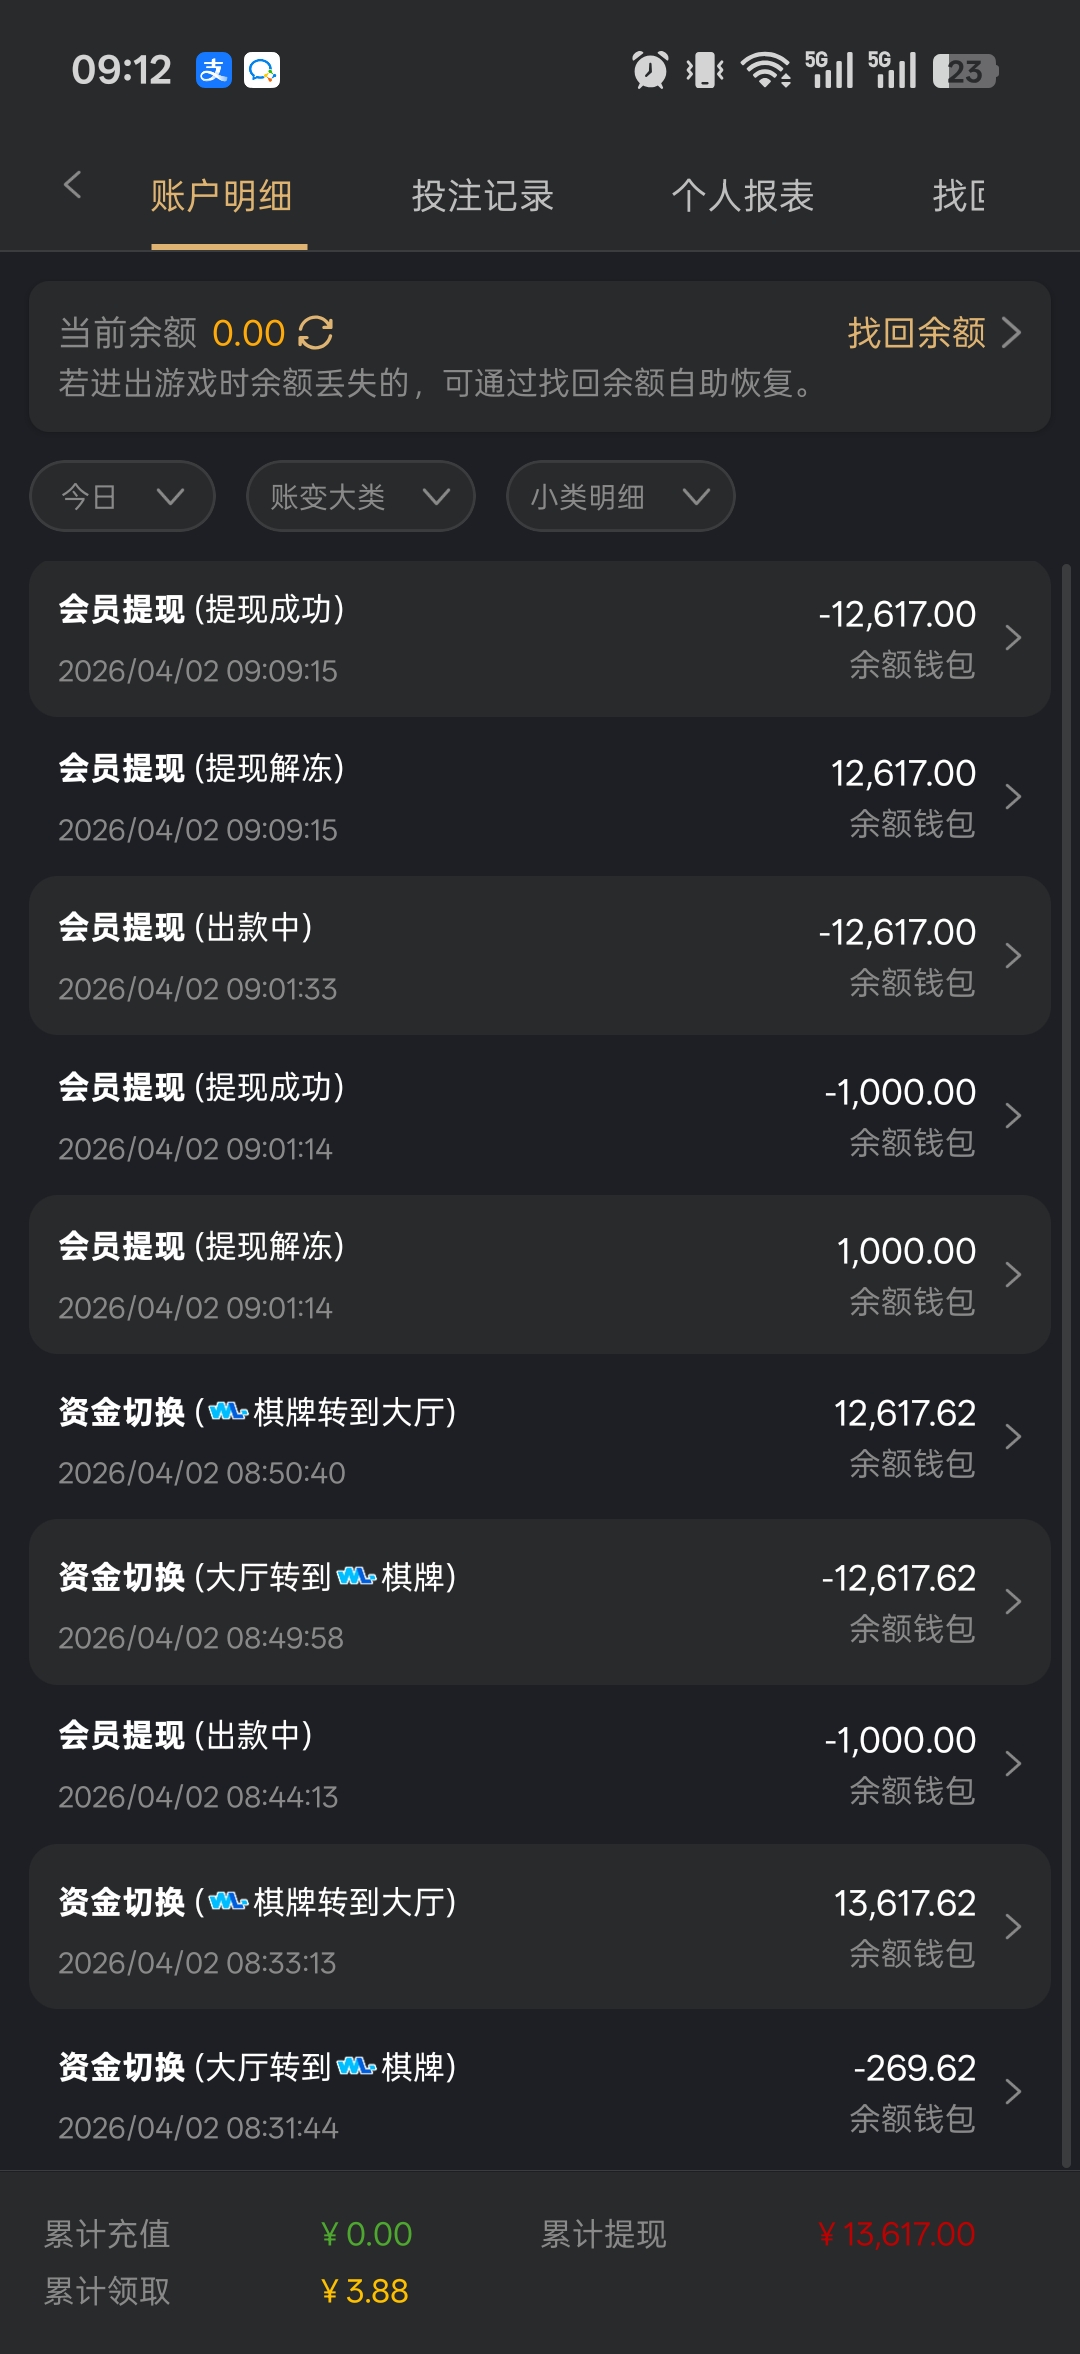Tap the battery indicator icon
Screen dimensions: 1080x2354
coord(965,71)
